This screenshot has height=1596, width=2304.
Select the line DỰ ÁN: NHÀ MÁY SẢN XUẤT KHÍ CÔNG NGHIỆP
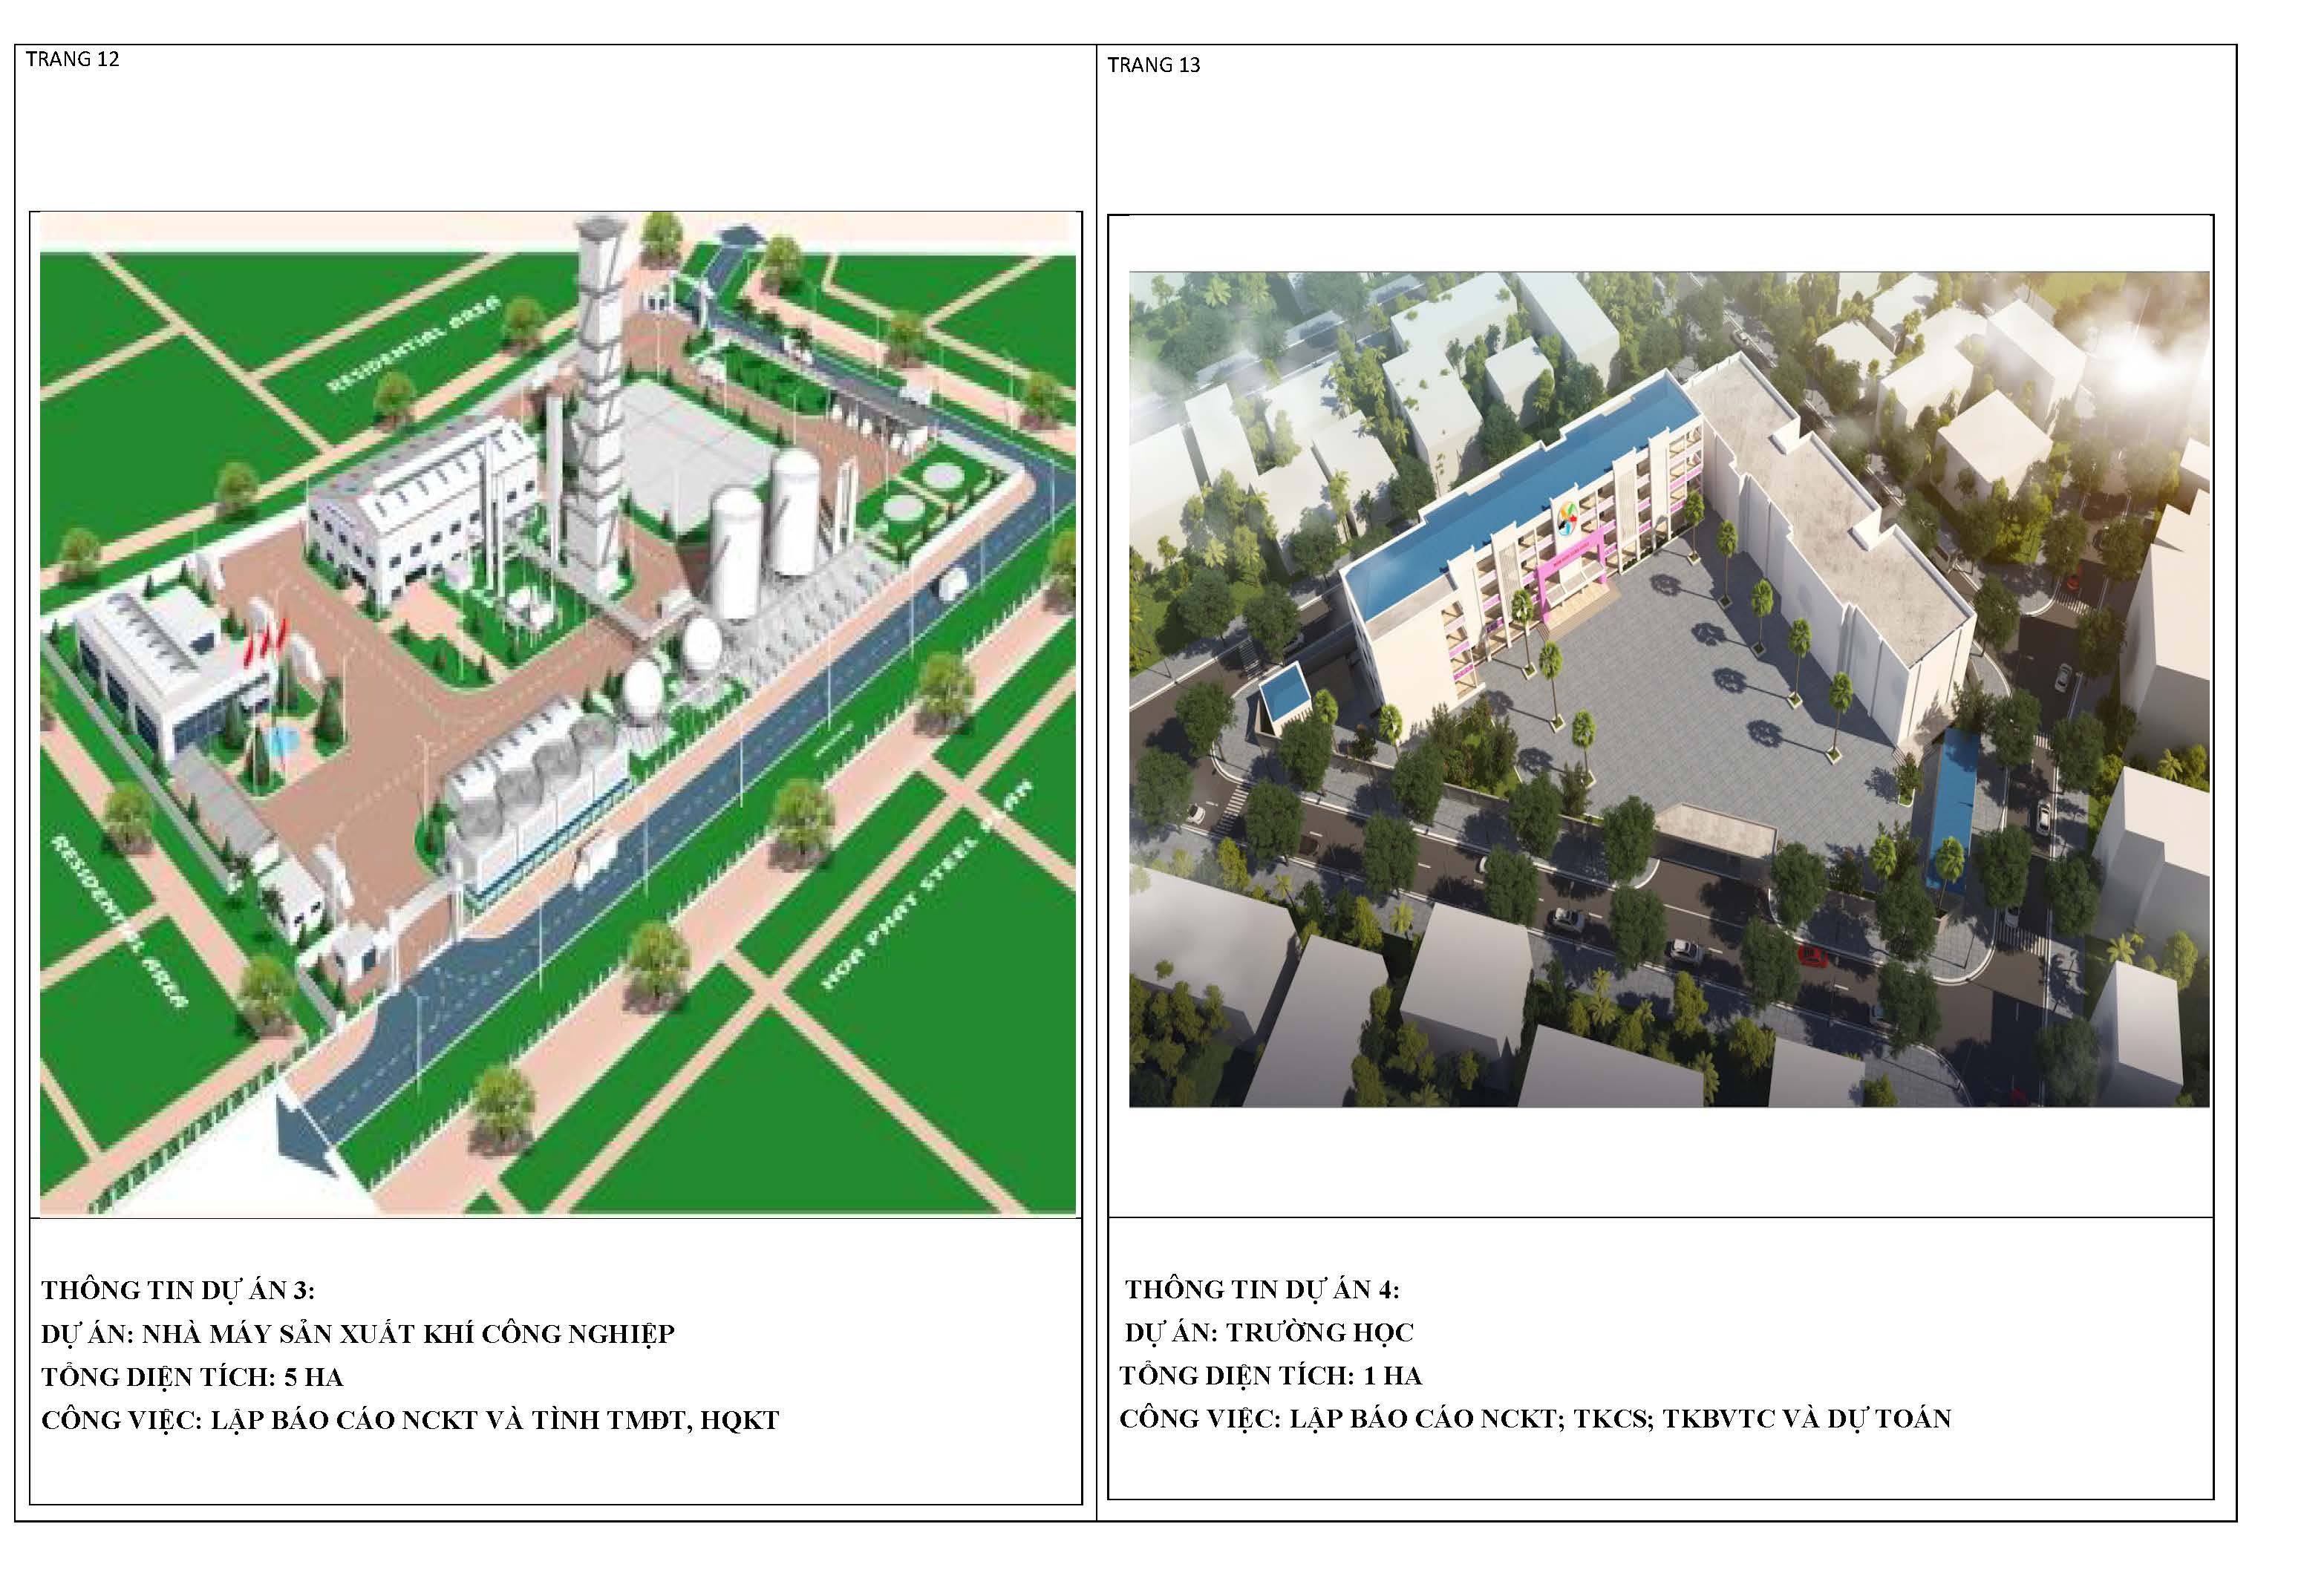tap(358, 1333)
